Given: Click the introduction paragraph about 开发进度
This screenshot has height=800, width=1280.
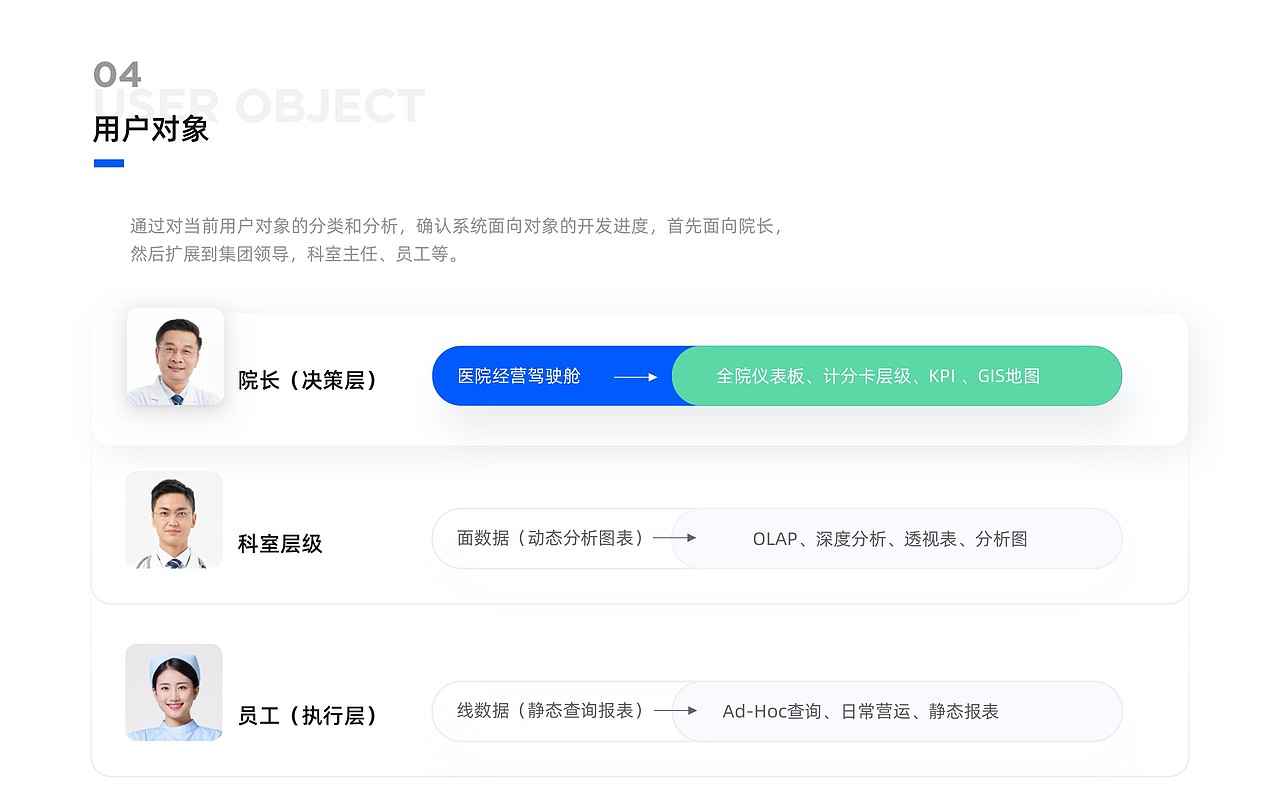Looking at the screenshot, I should pos(453,240).
